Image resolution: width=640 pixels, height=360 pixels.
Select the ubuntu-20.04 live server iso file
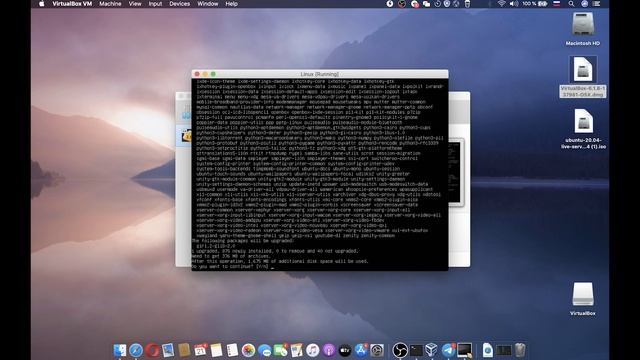(x=583, y=128)
